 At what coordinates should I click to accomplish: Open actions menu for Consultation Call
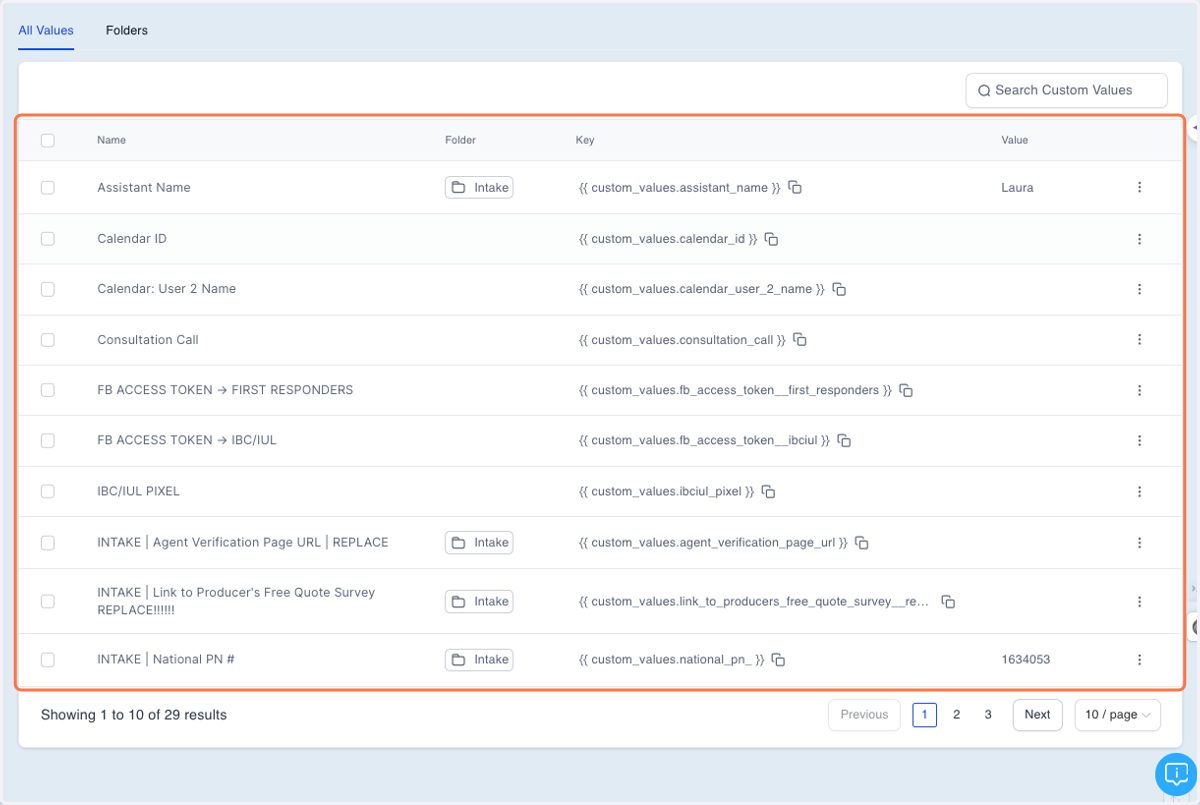pos(1139,340)
